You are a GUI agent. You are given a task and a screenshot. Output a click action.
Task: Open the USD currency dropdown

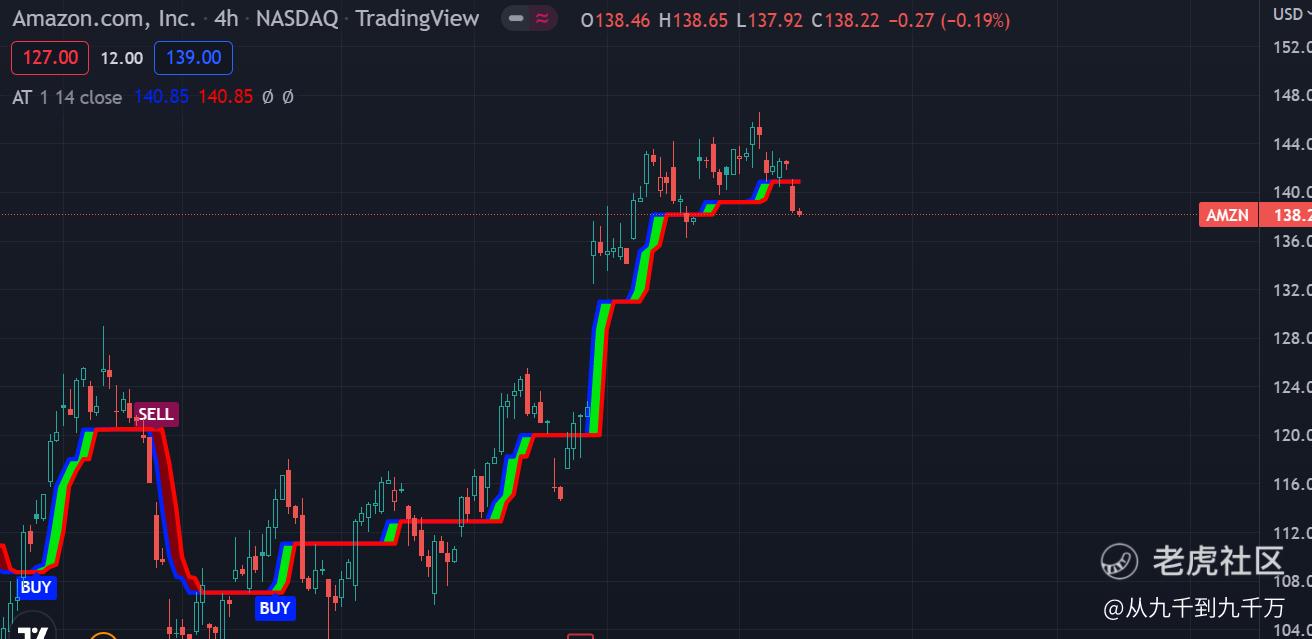point(1291,13)
